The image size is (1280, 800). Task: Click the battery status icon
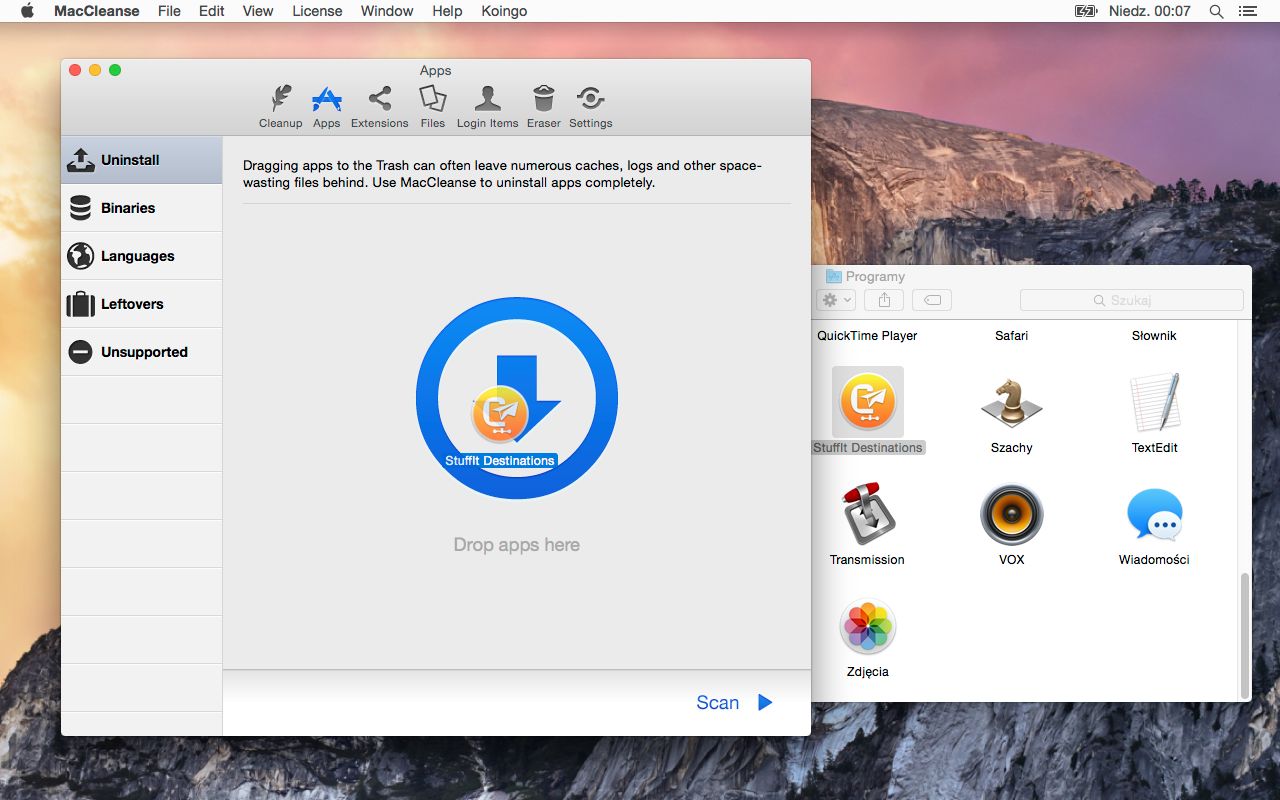coord(1086,11)
